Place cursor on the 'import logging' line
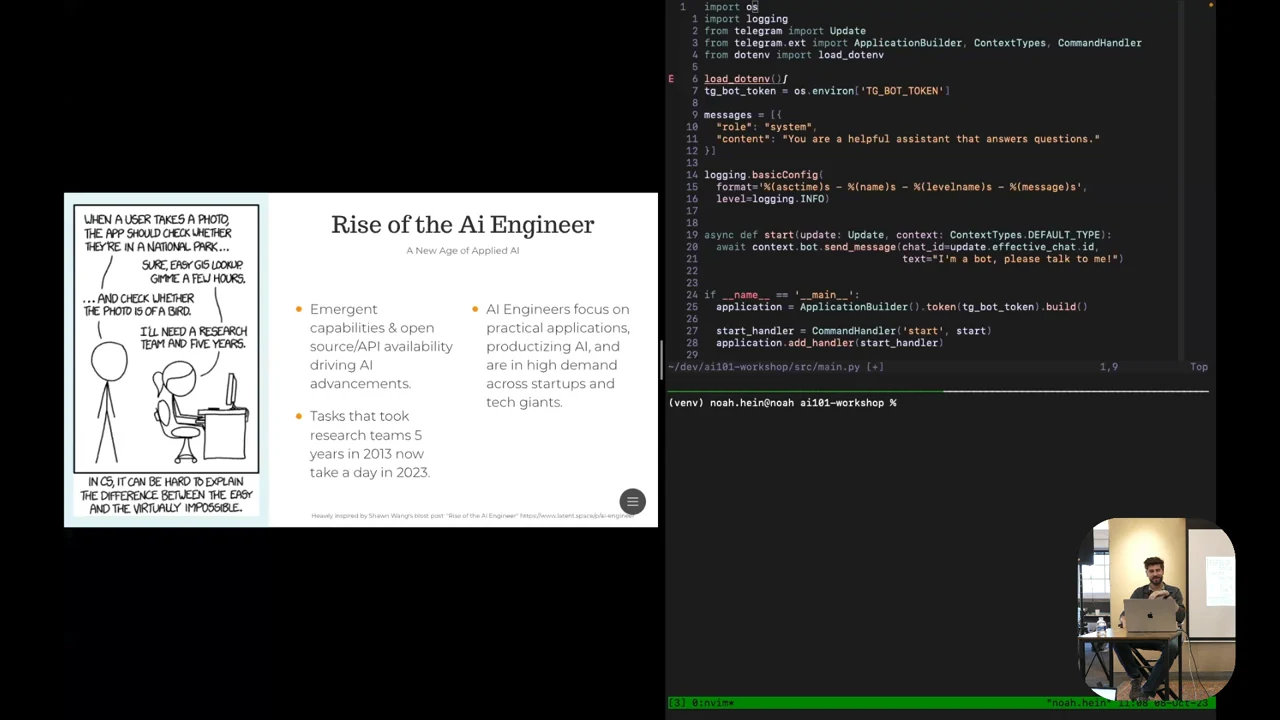Screen dimensions: 1280x720 coord(746,19)
